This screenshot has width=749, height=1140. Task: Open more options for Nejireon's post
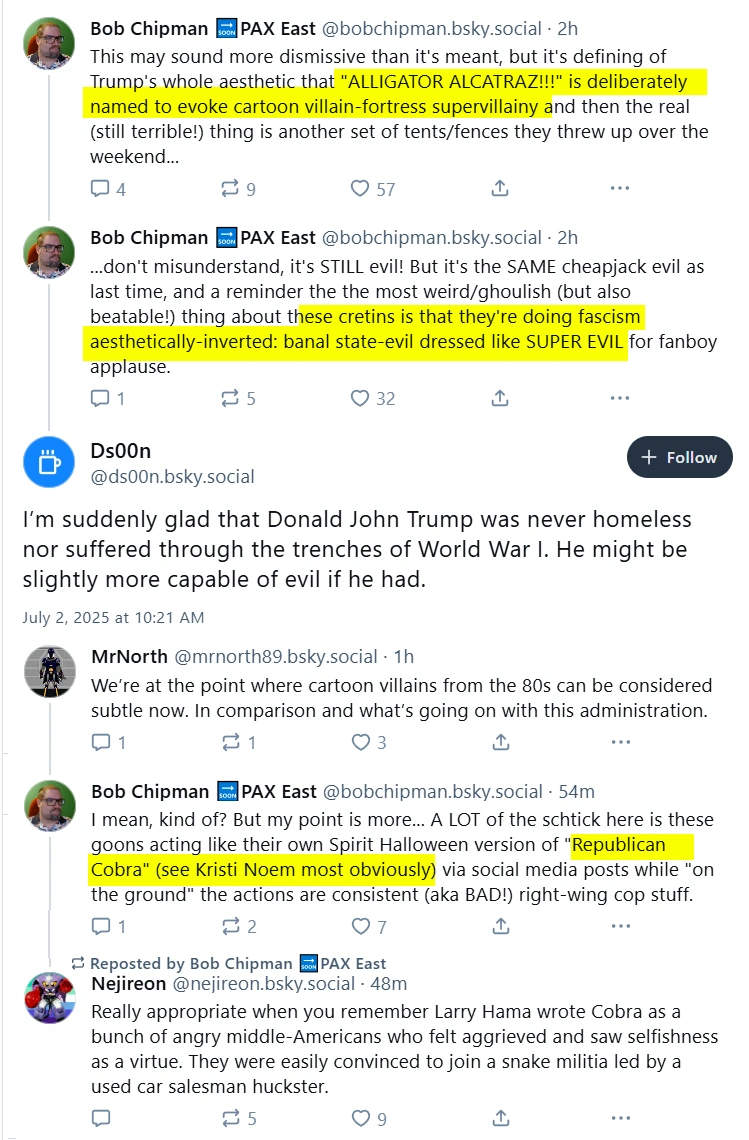pyautogui.click(x=621, y=1118)
